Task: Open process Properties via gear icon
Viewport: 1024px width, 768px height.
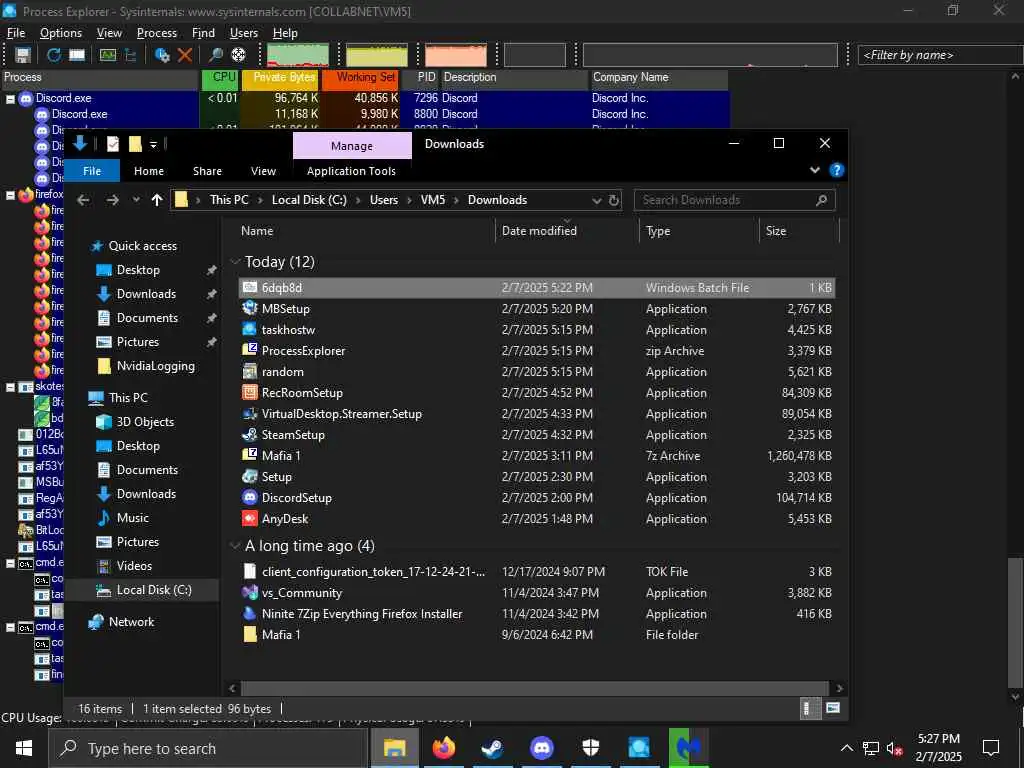Action: coord(162,55)
